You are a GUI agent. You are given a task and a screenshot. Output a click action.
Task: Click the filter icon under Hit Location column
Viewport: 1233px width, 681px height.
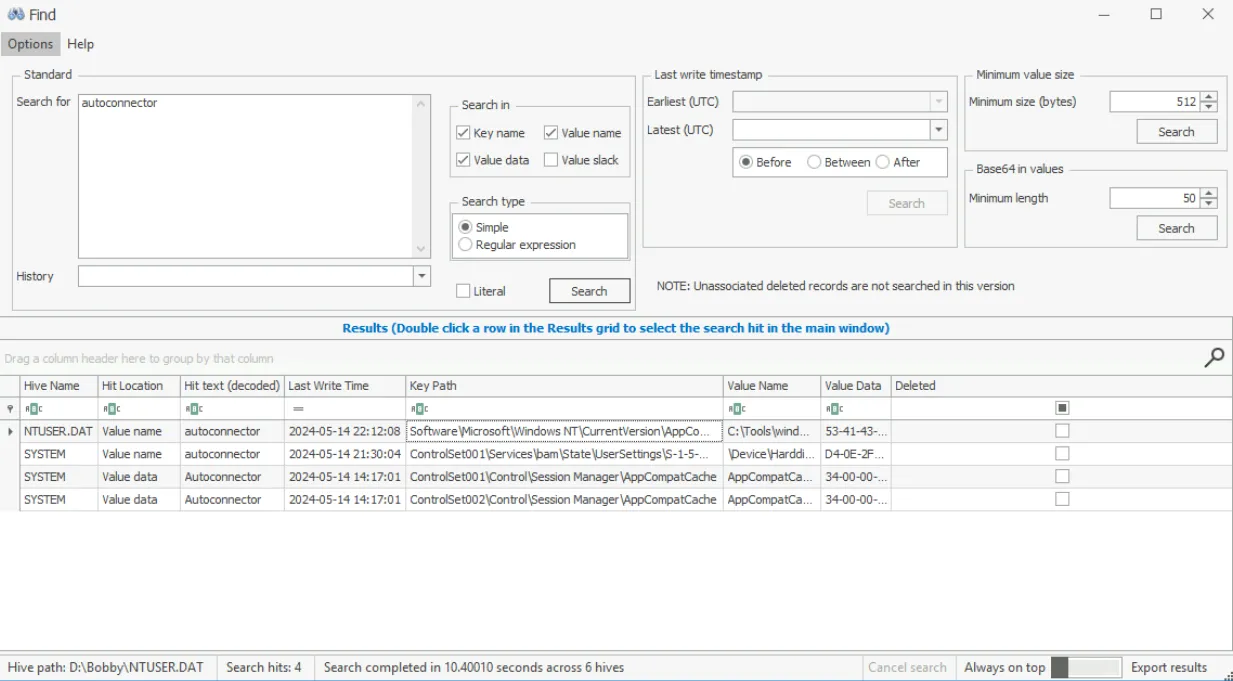[x=111, y=409]
